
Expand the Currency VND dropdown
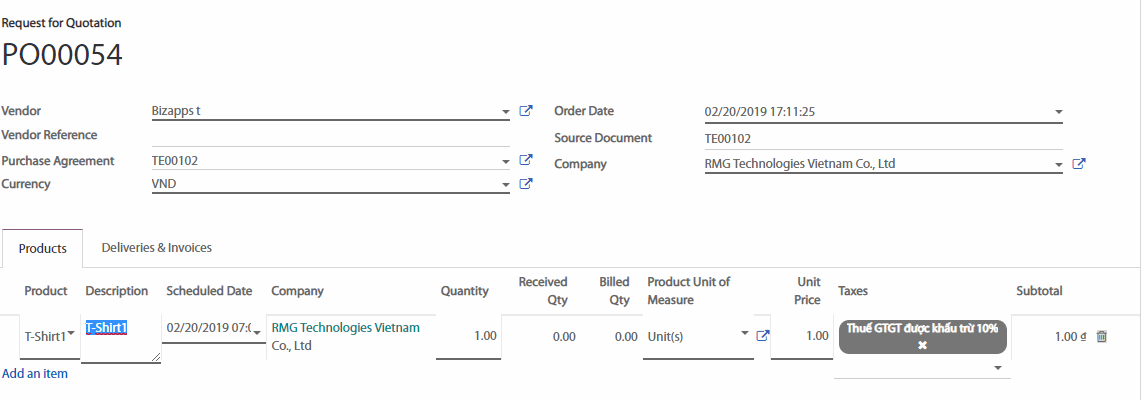click(506, 185)
